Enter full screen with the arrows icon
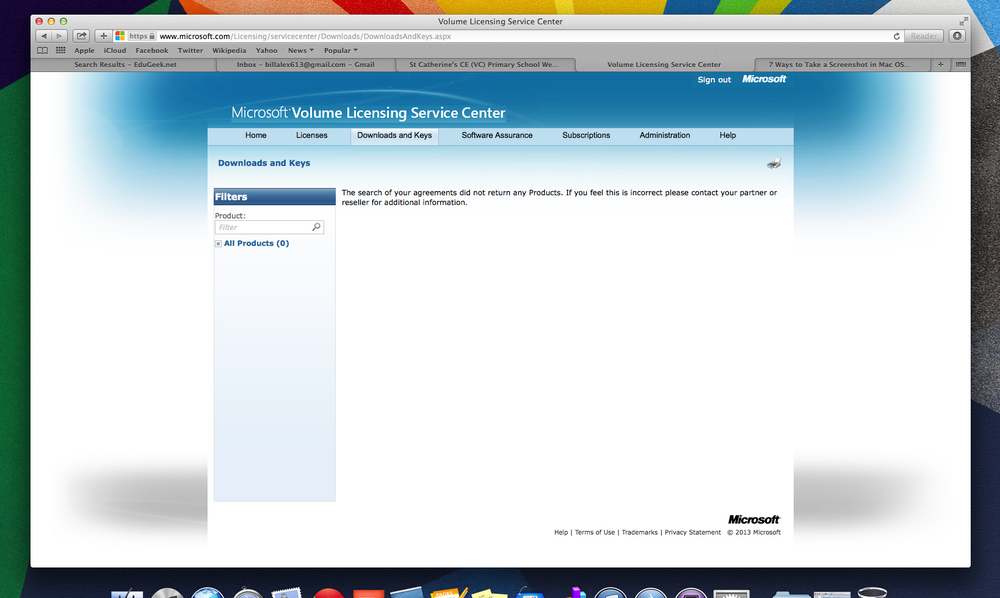This screenshot has width=1000, height=598. [963, 22]
